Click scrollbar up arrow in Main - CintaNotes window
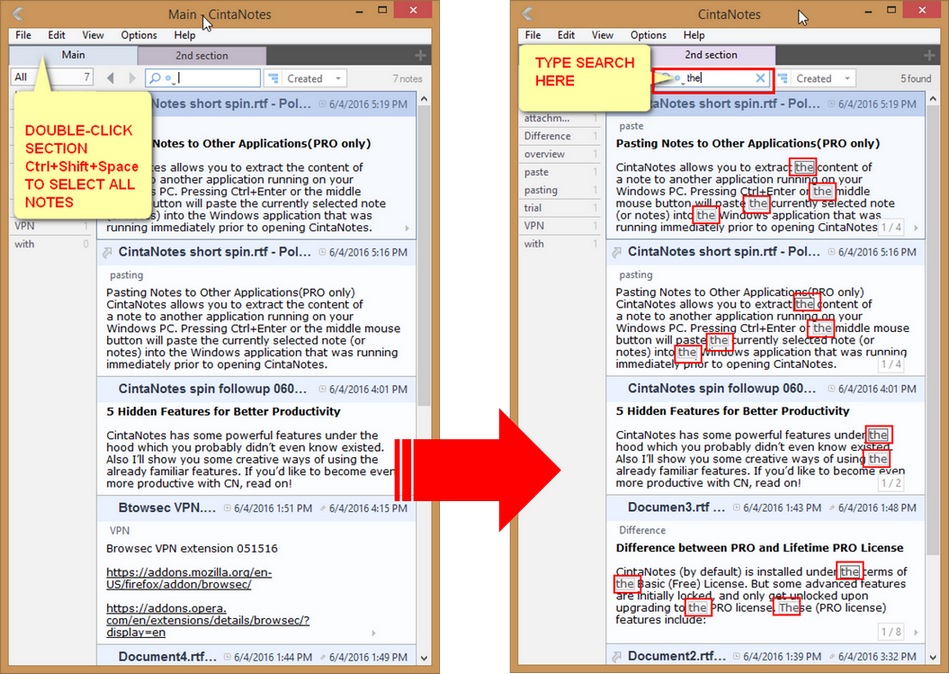The height and width of the screenshot is (674, 949). [x=424, y=99]
